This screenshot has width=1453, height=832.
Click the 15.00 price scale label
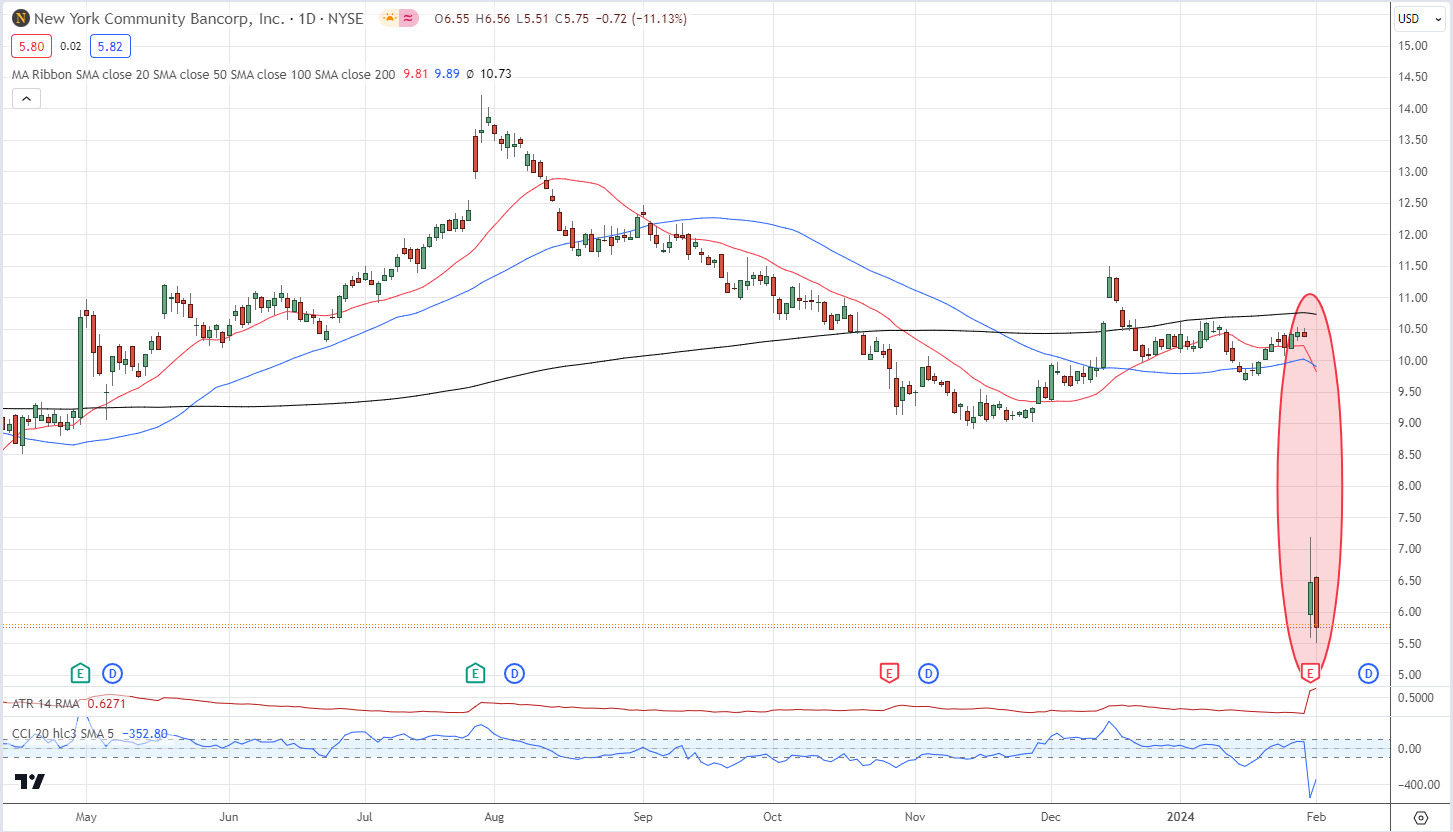point(1412,46)
